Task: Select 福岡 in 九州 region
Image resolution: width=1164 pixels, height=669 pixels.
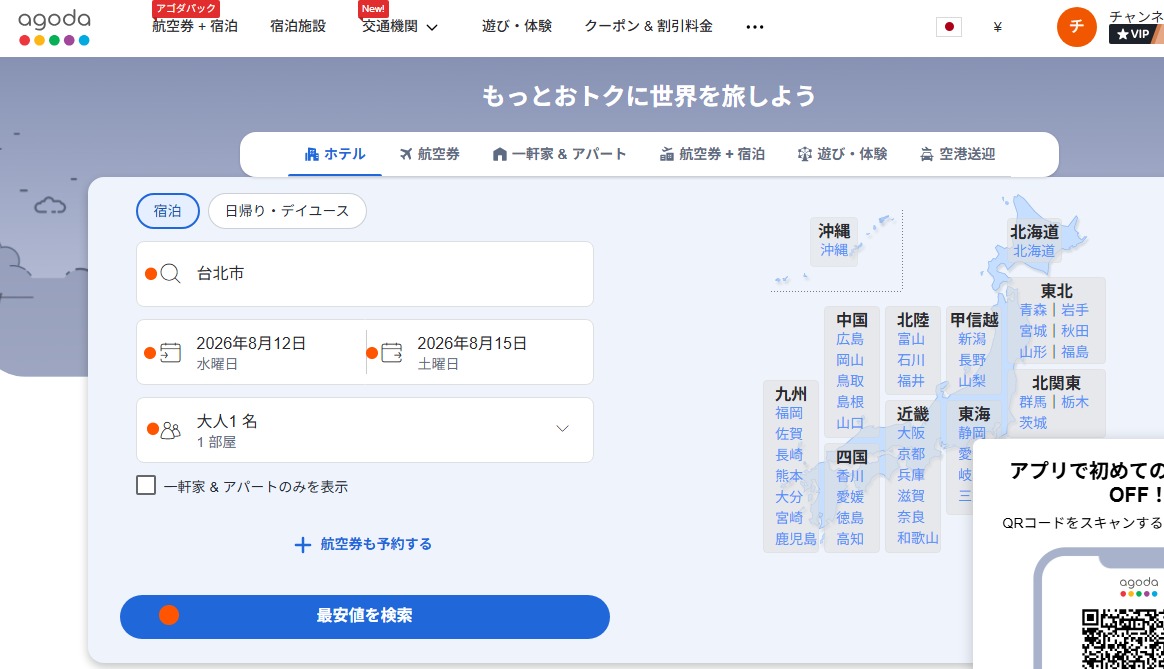Action: 789,413
